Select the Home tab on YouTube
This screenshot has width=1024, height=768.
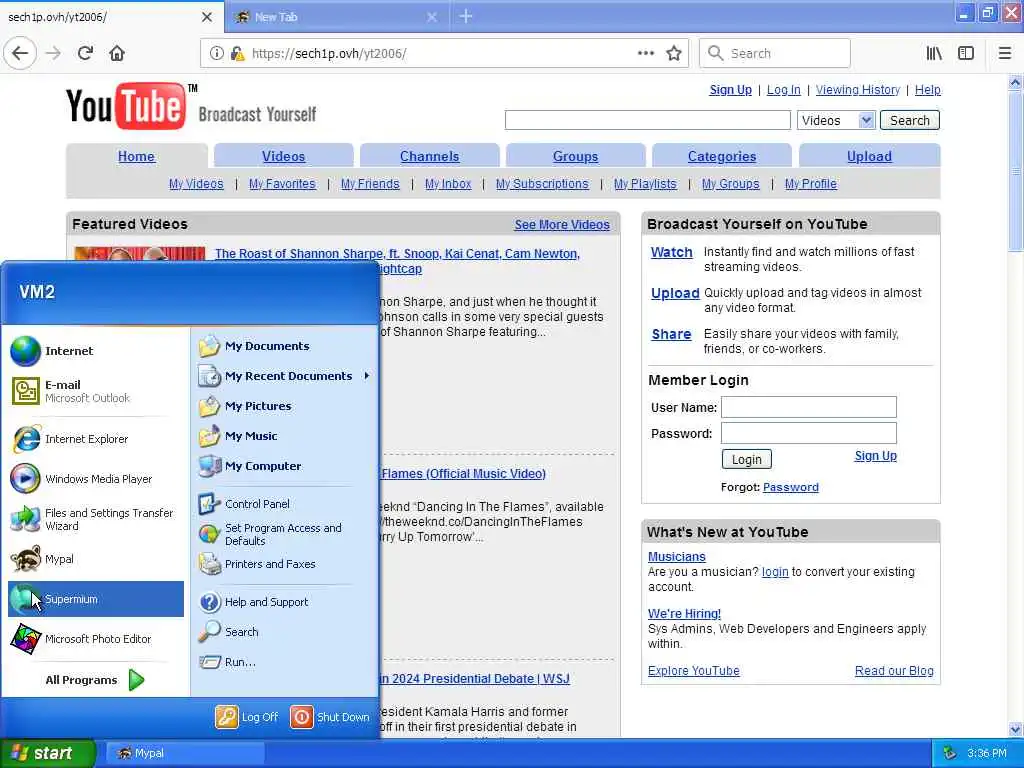tap(136, 157)
